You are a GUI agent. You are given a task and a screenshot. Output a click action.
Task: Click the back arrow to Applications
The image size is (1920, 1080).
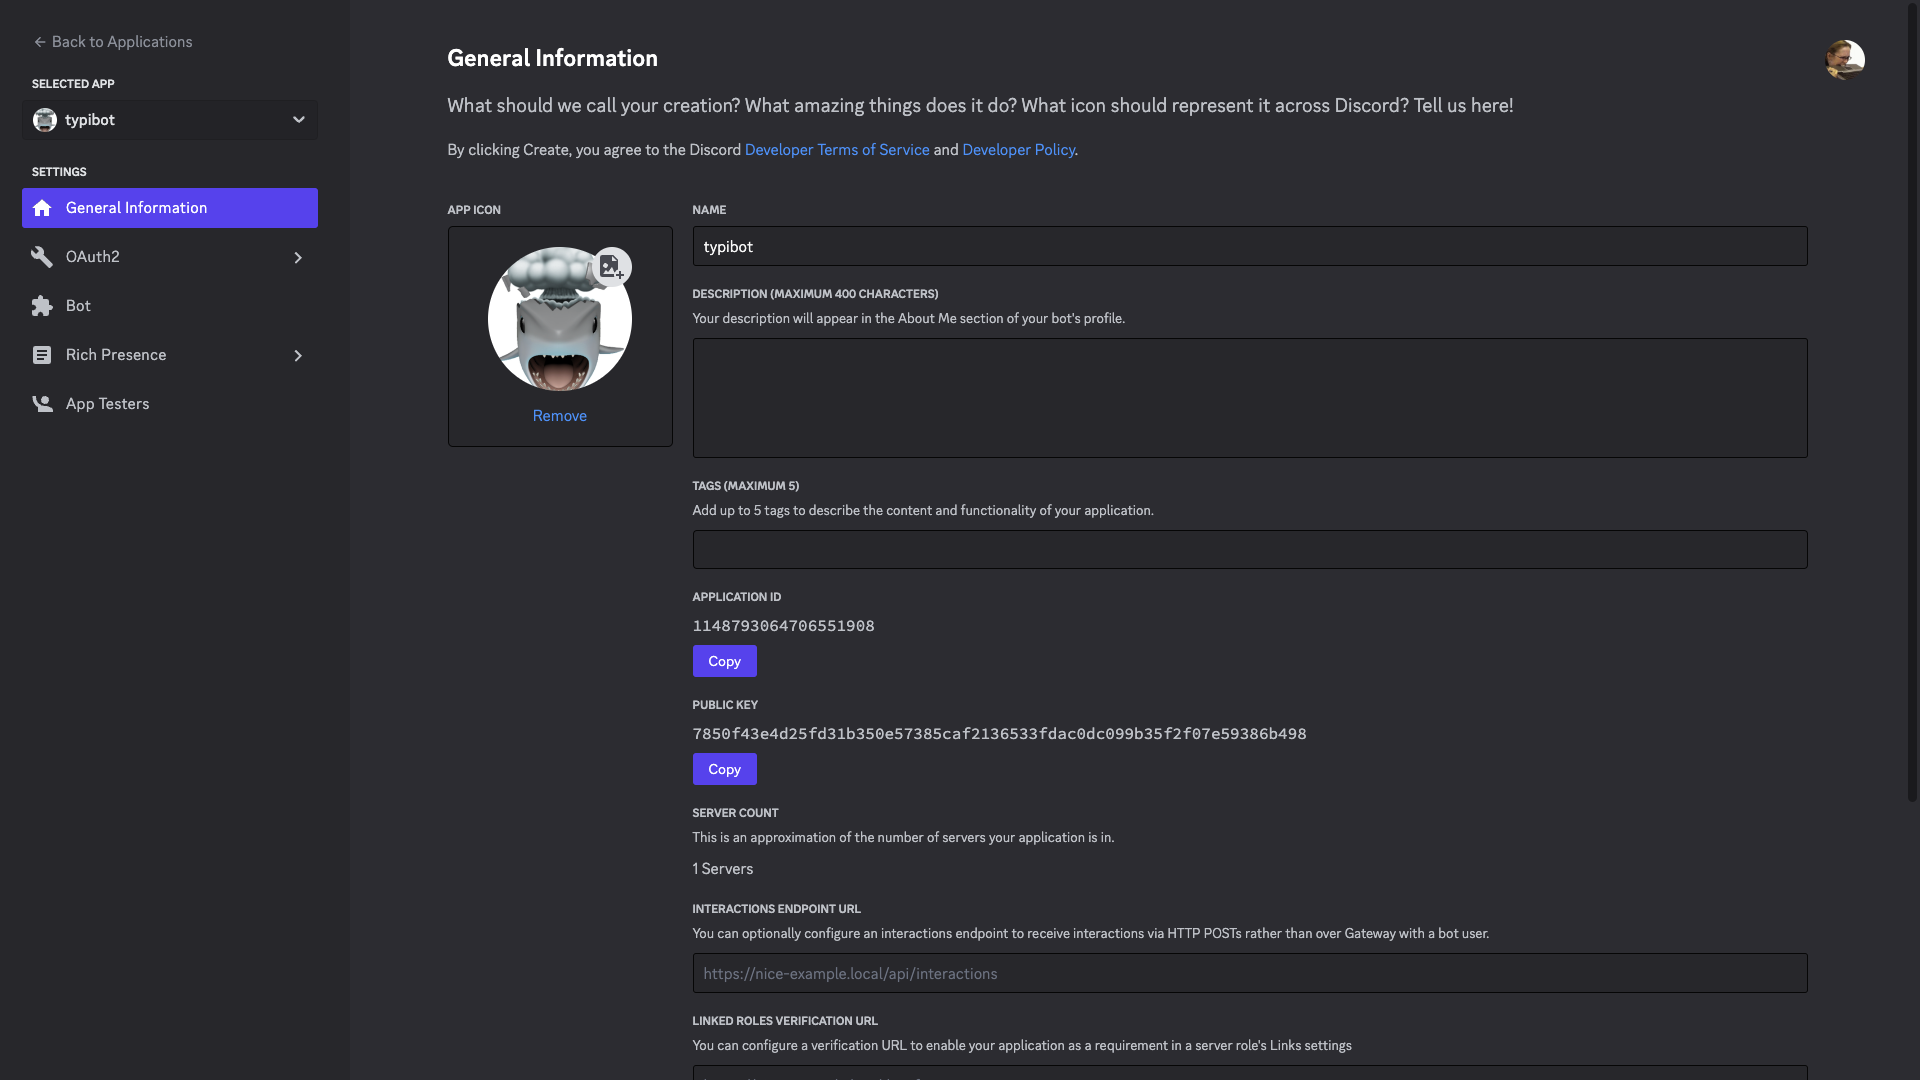point(40,42)
